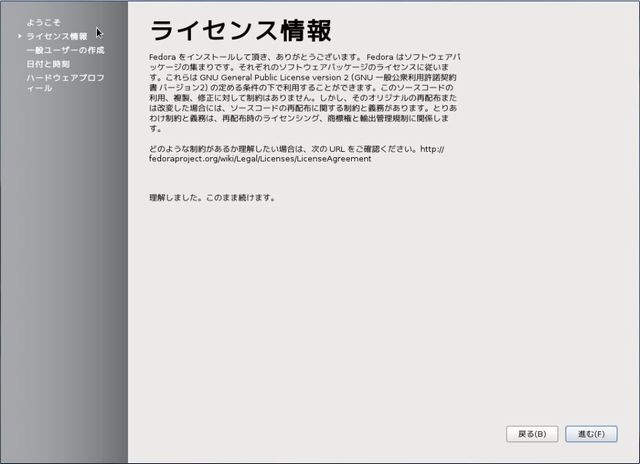Select ハードウェアプロフィール sidebar step

65,83
